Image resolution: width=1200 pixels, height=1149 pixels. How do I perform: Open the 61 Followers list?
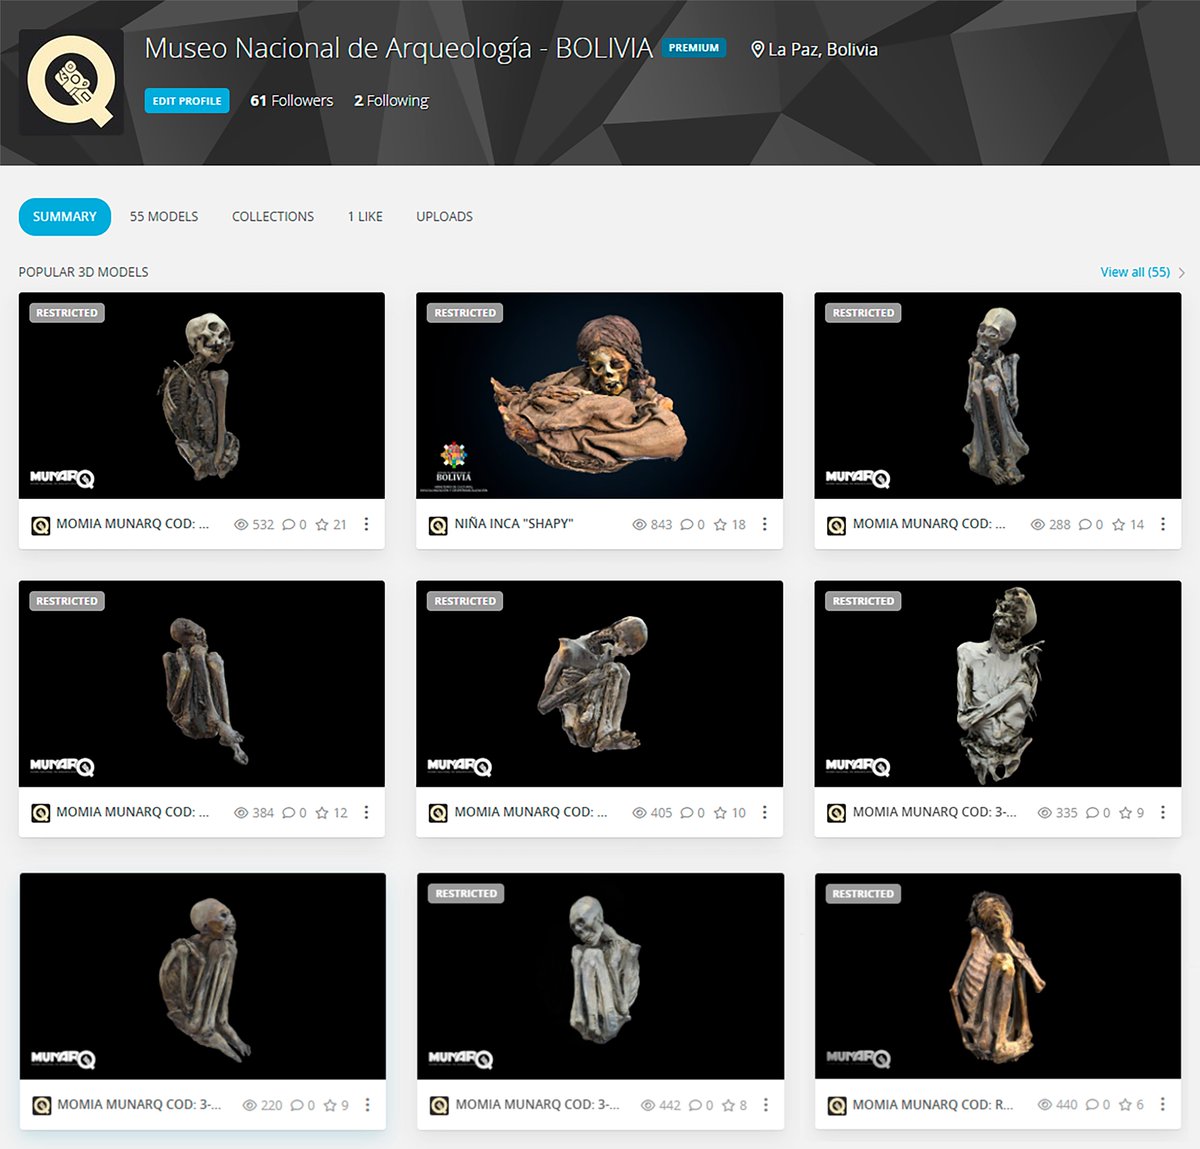tap(292, 101)
